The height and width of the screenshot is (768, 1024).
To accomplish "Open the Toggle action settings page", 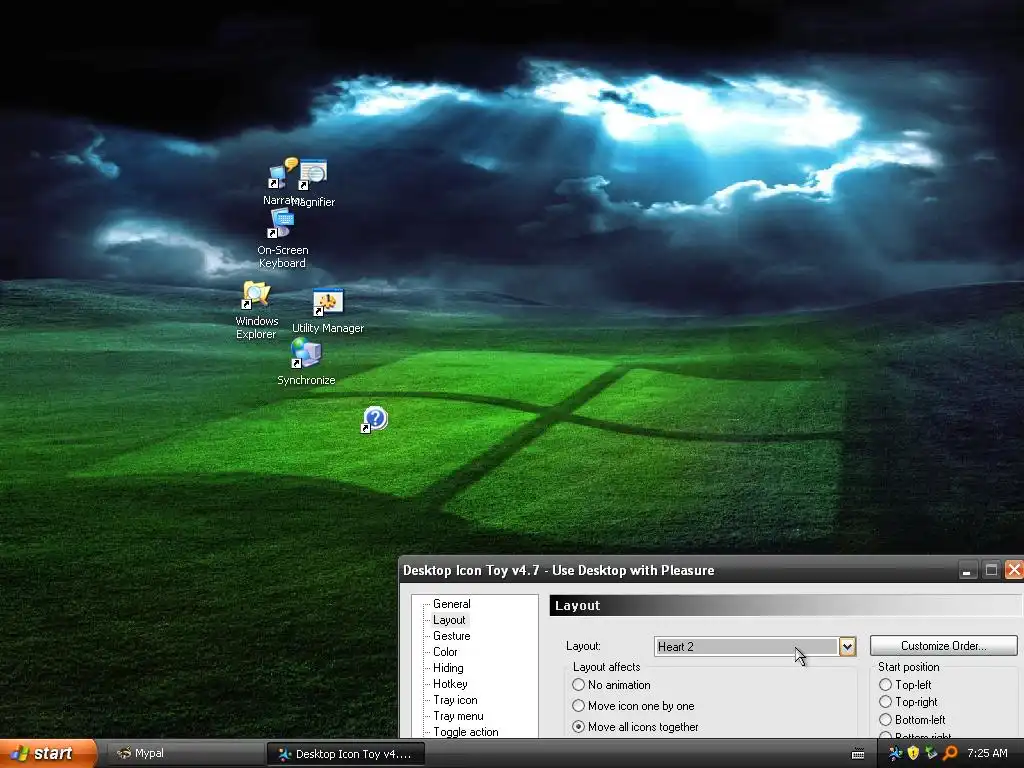I will coord(466,731).
